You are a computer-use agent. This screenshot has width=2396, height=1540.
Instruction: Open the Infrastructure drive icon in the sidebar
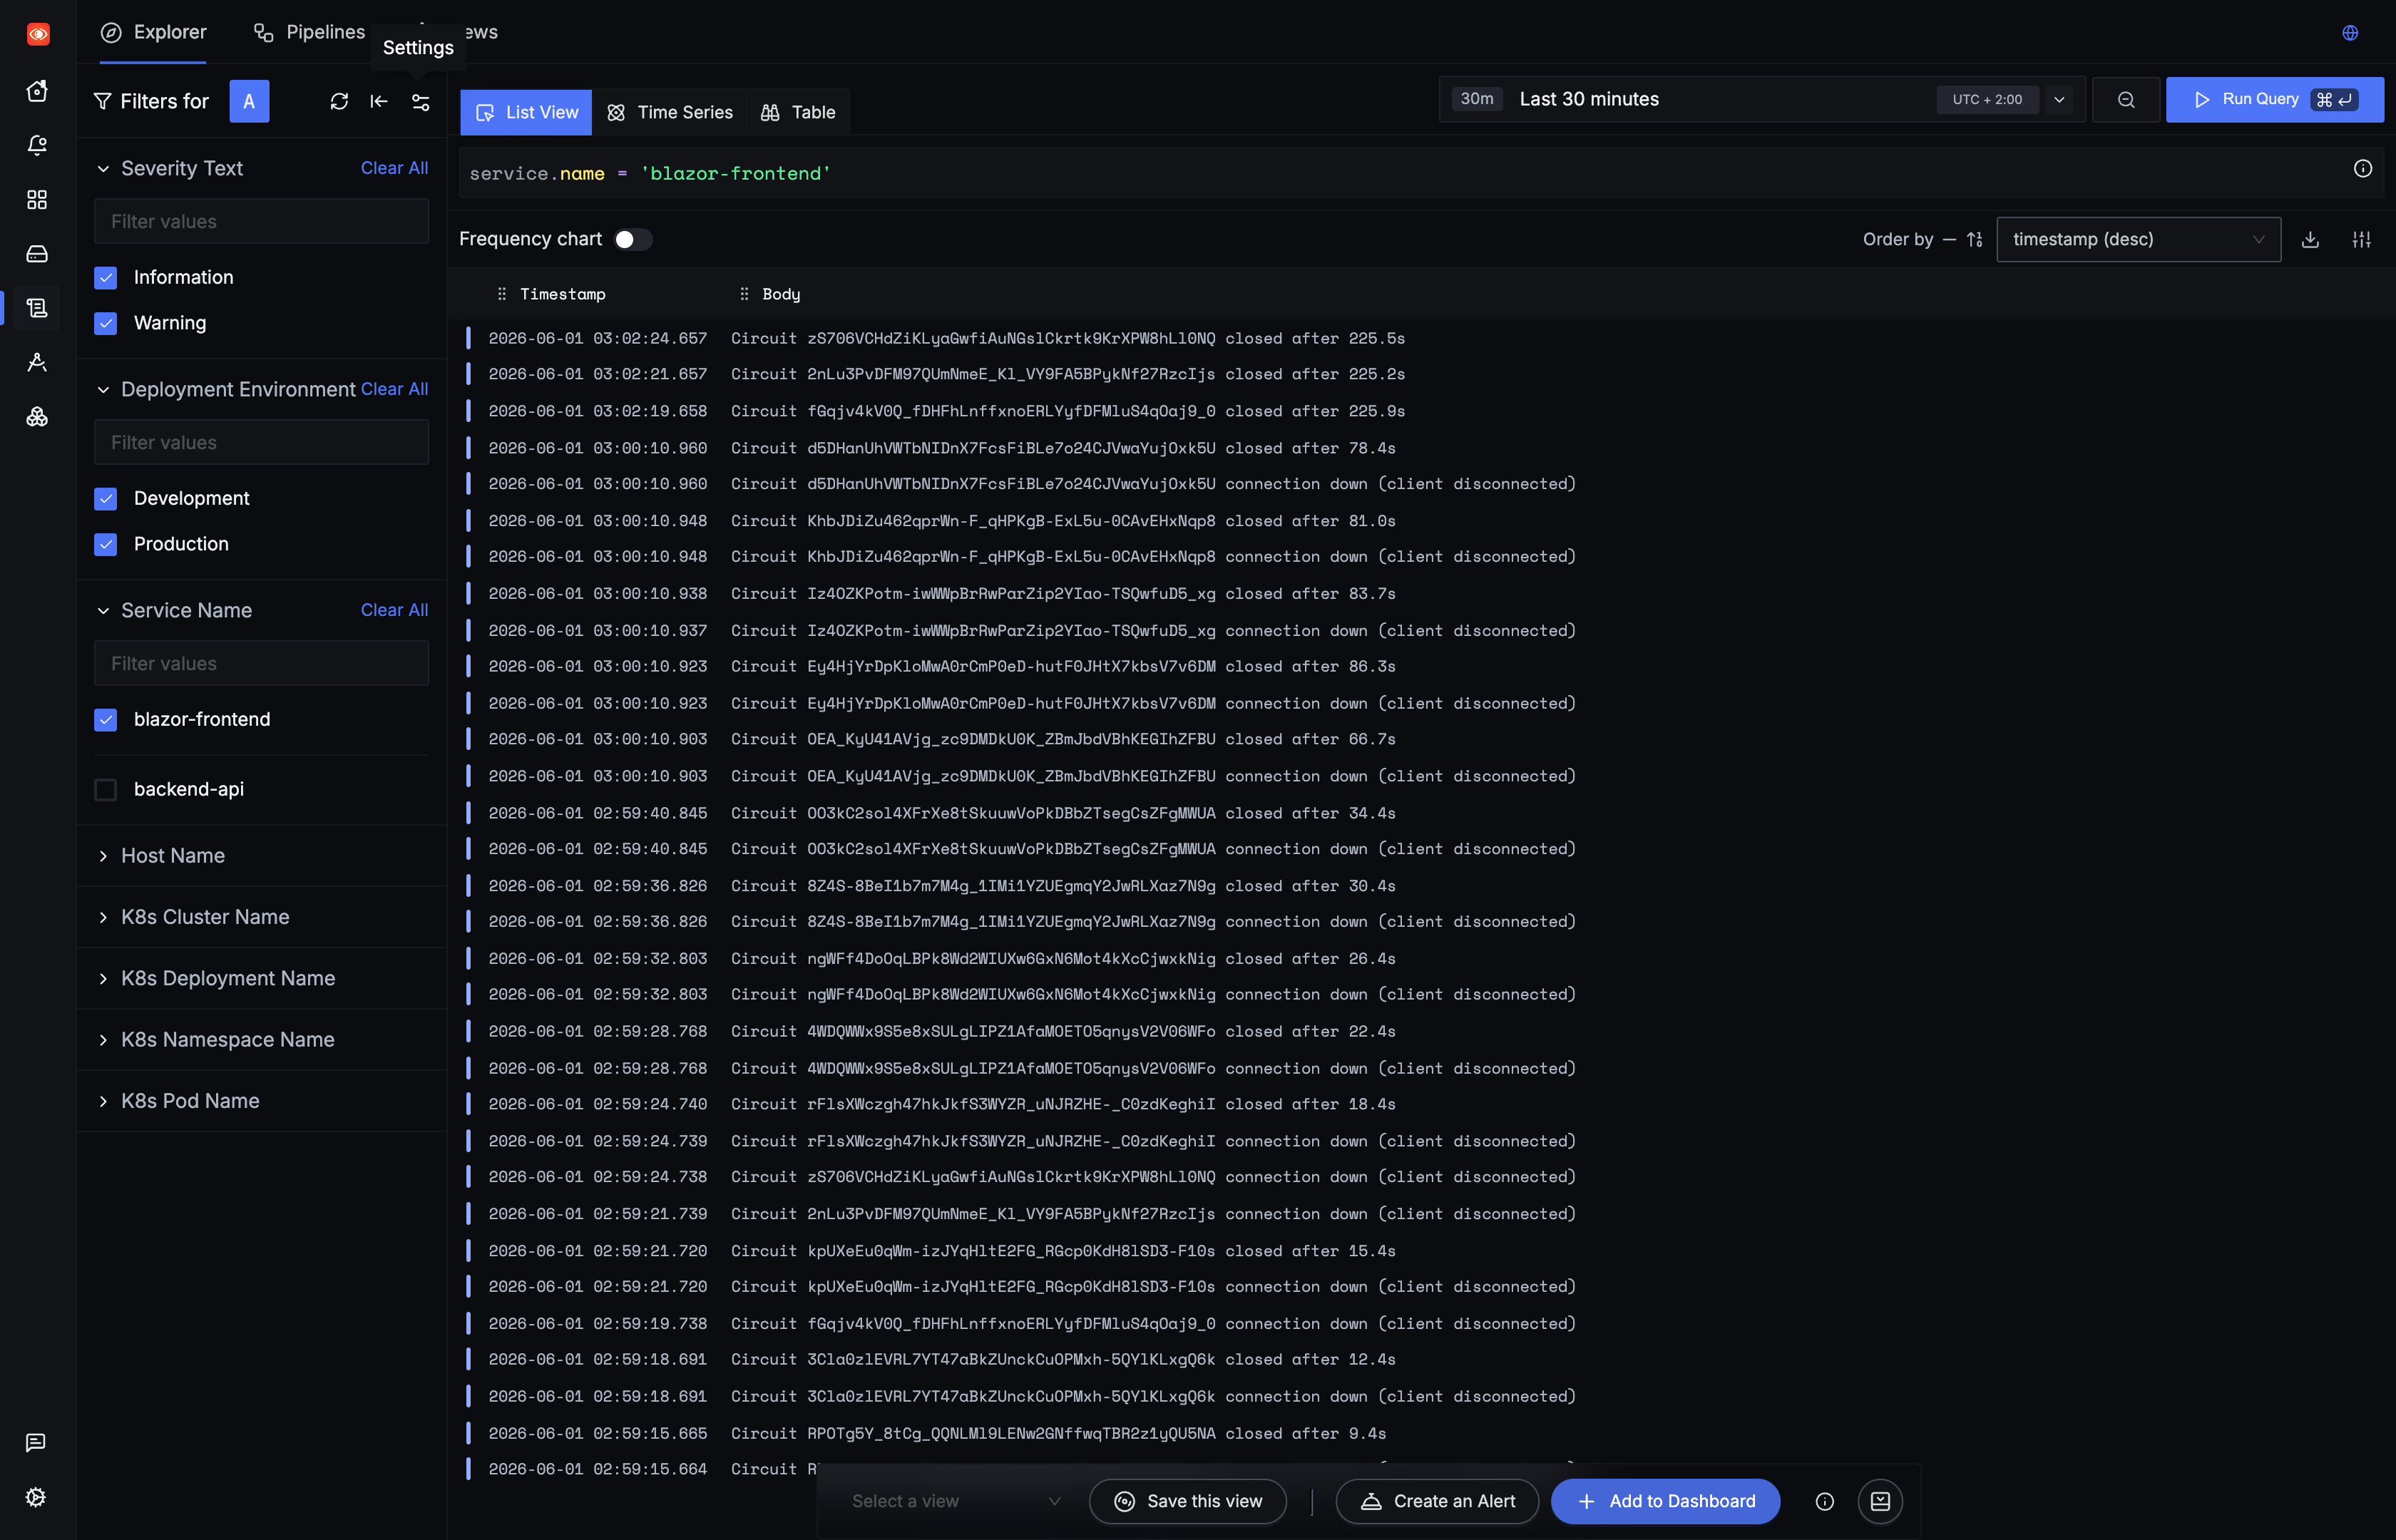pyautogui.click(x=37, y=254)
